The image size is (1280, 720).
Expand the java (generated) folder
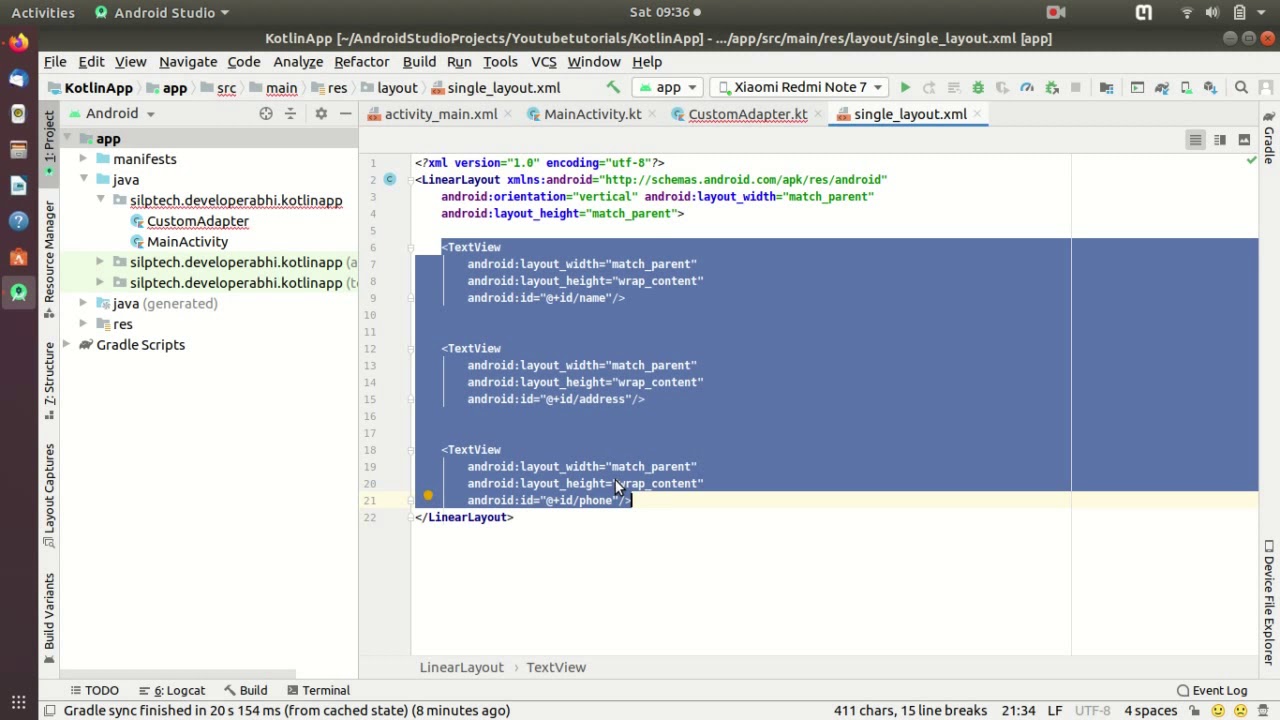pyautogui.click(x=83, y=303)
